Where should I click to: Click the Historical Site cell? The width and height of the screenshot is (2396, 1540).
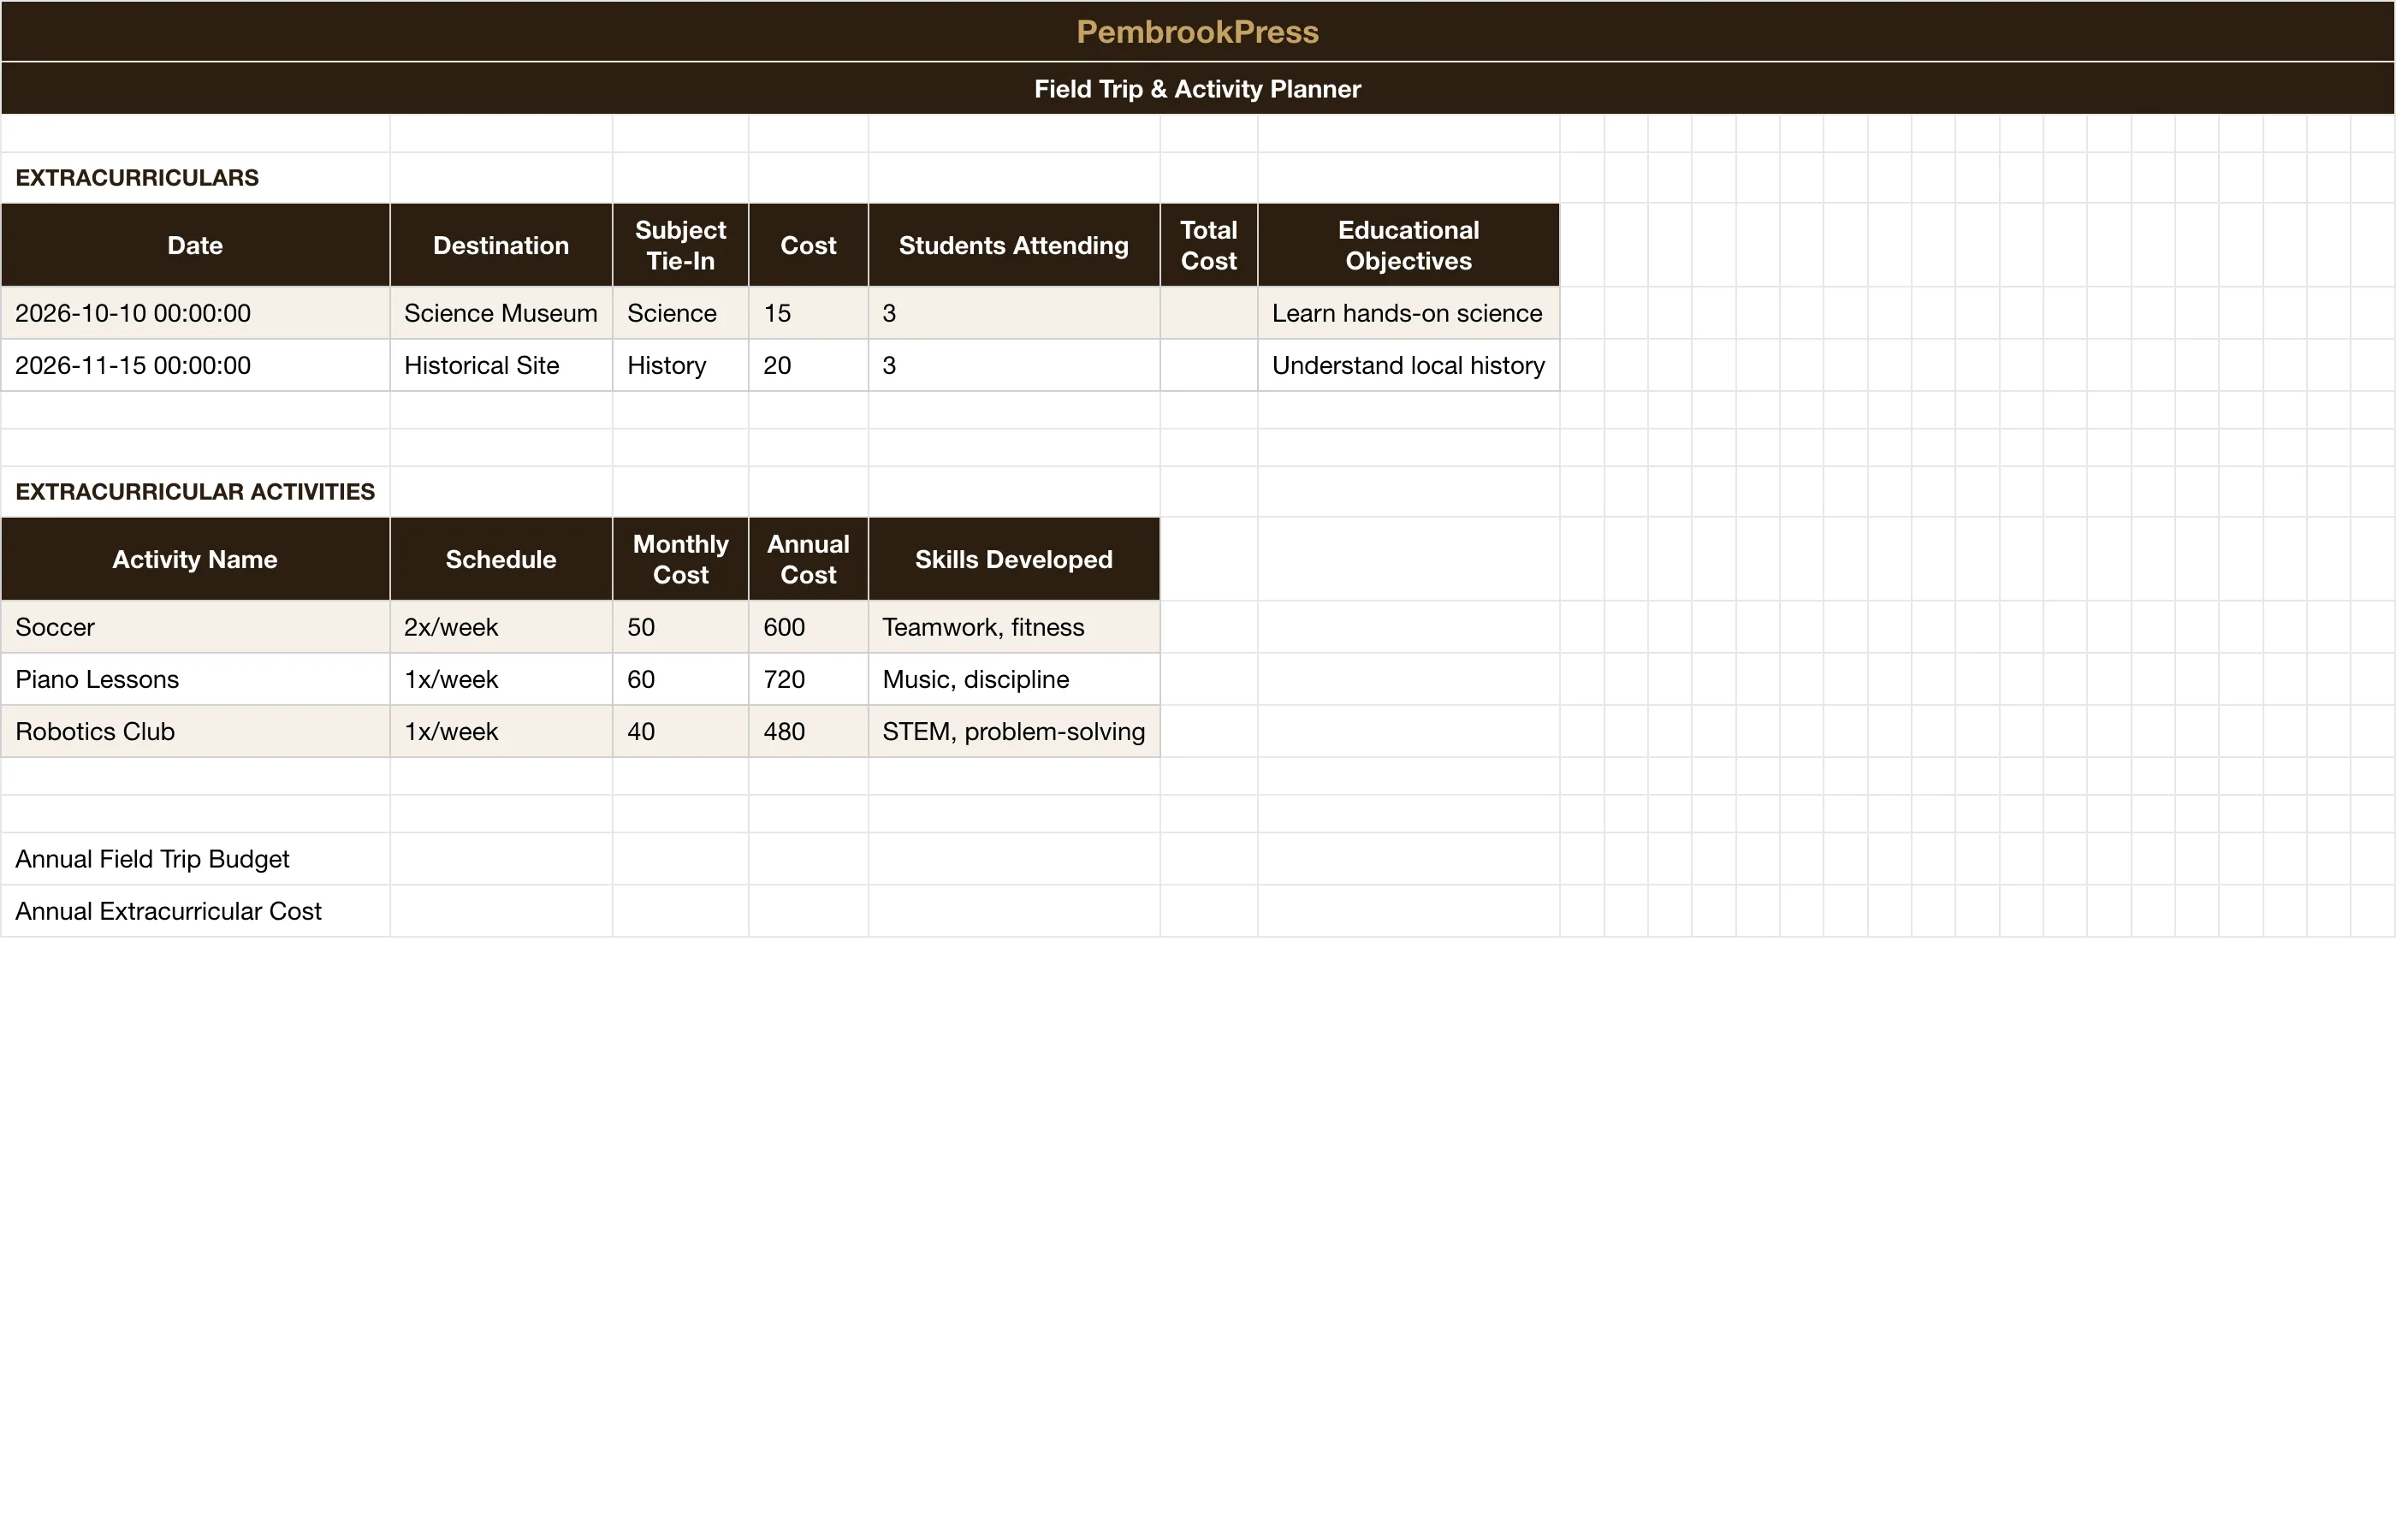[x=501, y=365]
